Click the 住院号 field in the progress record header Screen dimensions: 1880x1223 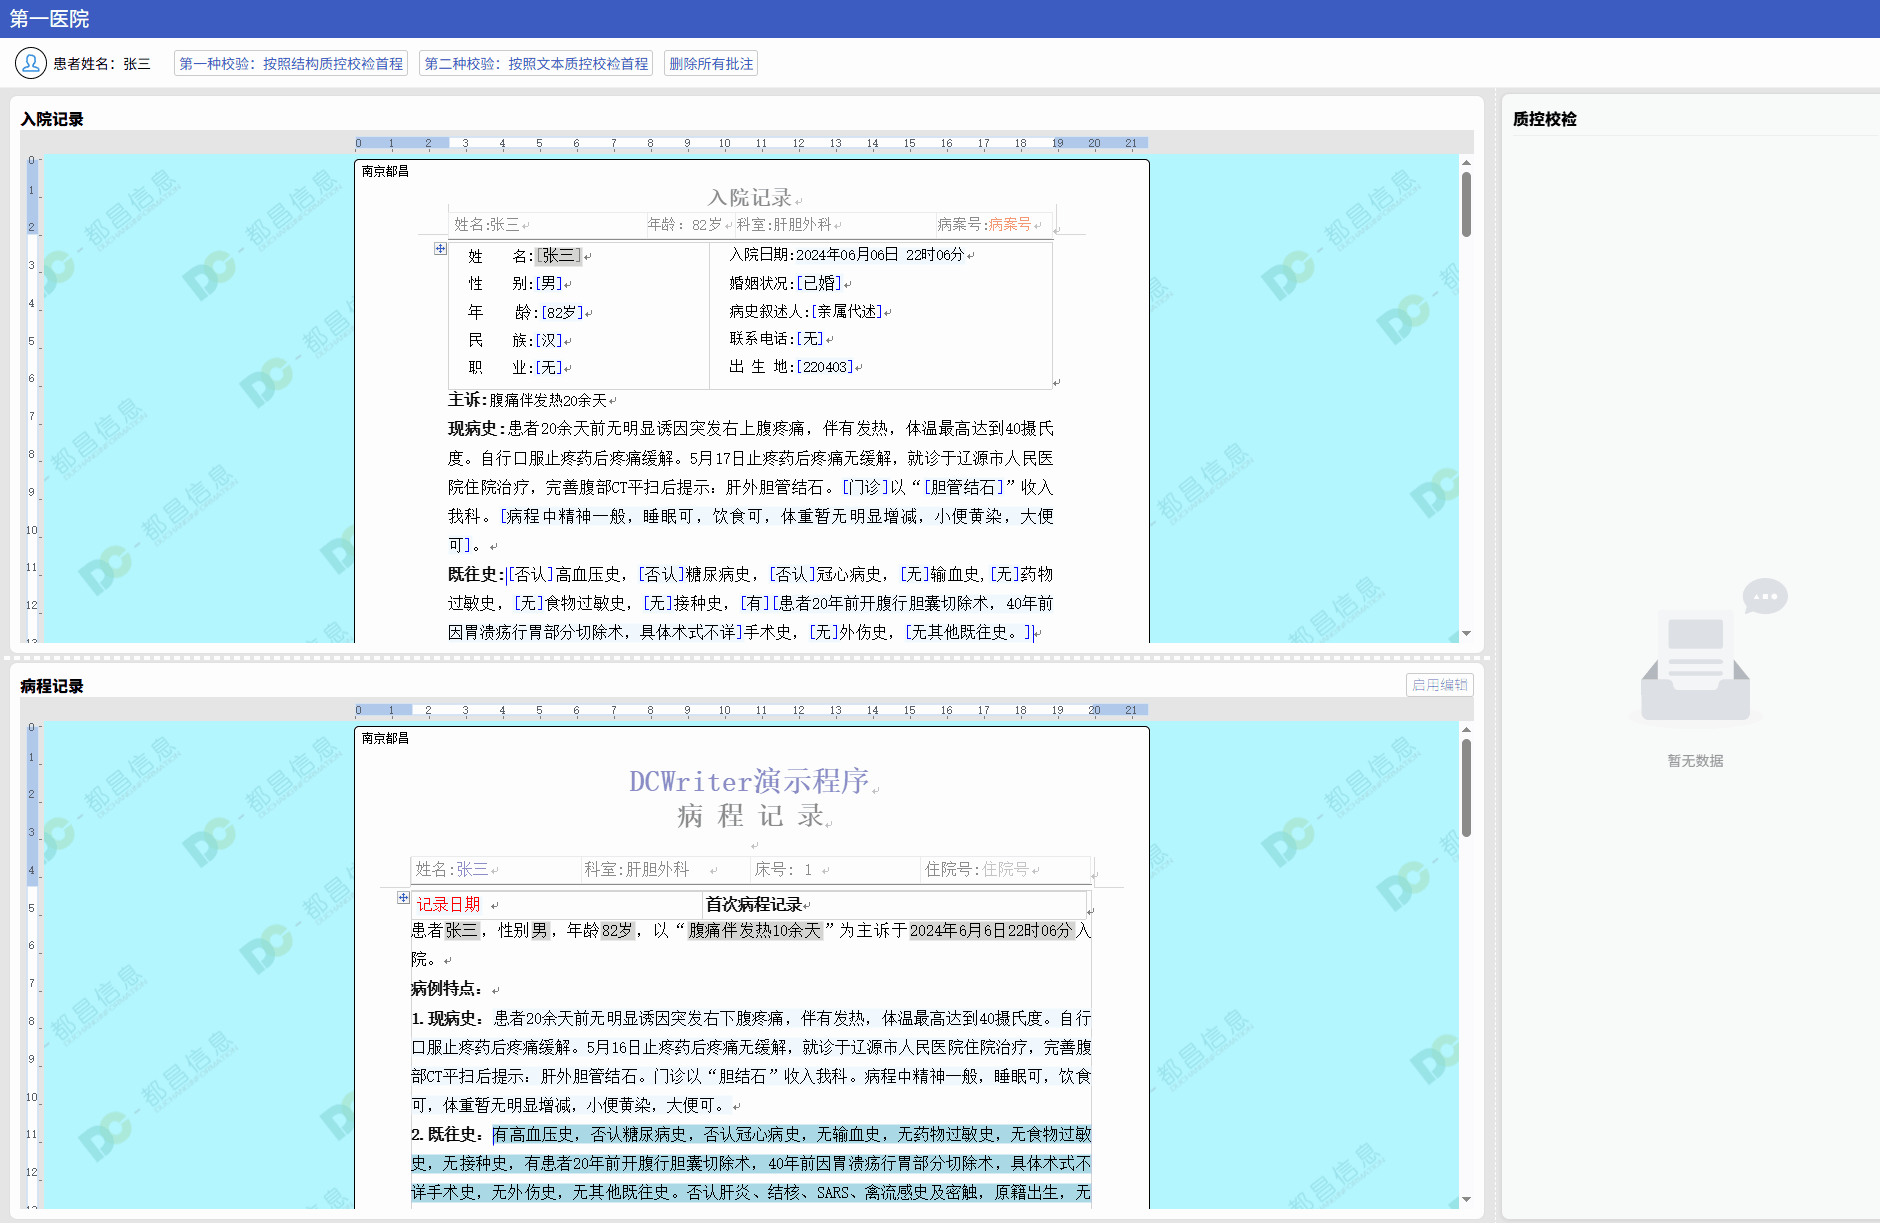(x=1004, y=869)
